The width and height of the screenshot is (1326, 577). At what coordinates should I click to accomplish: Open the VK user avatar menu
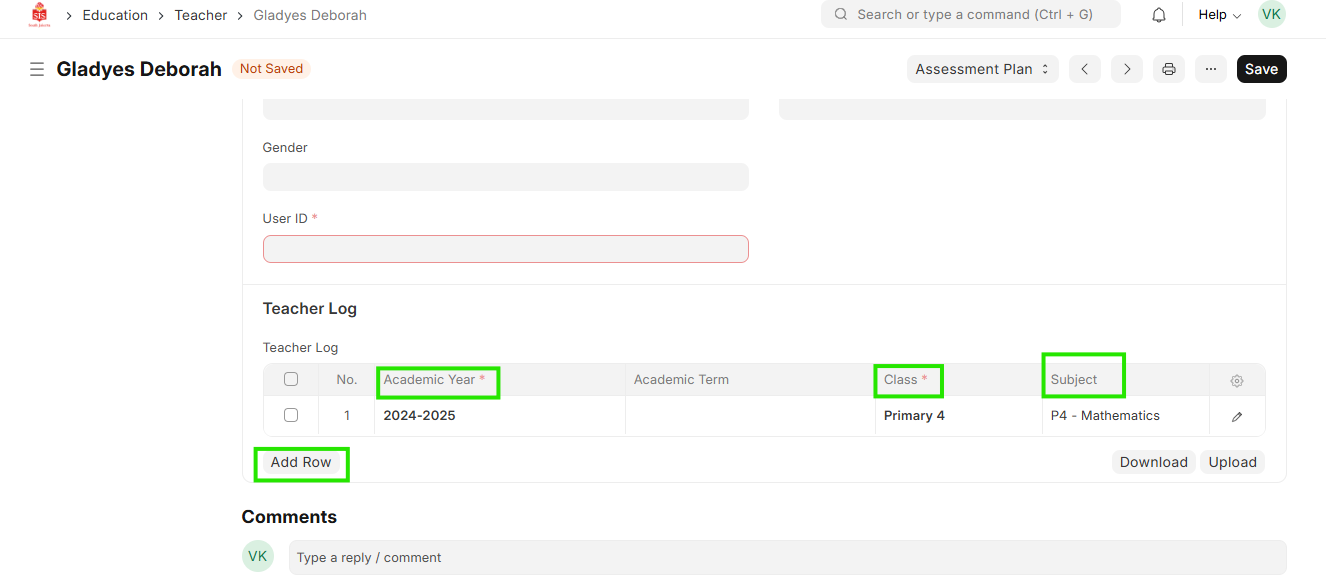1271,15
